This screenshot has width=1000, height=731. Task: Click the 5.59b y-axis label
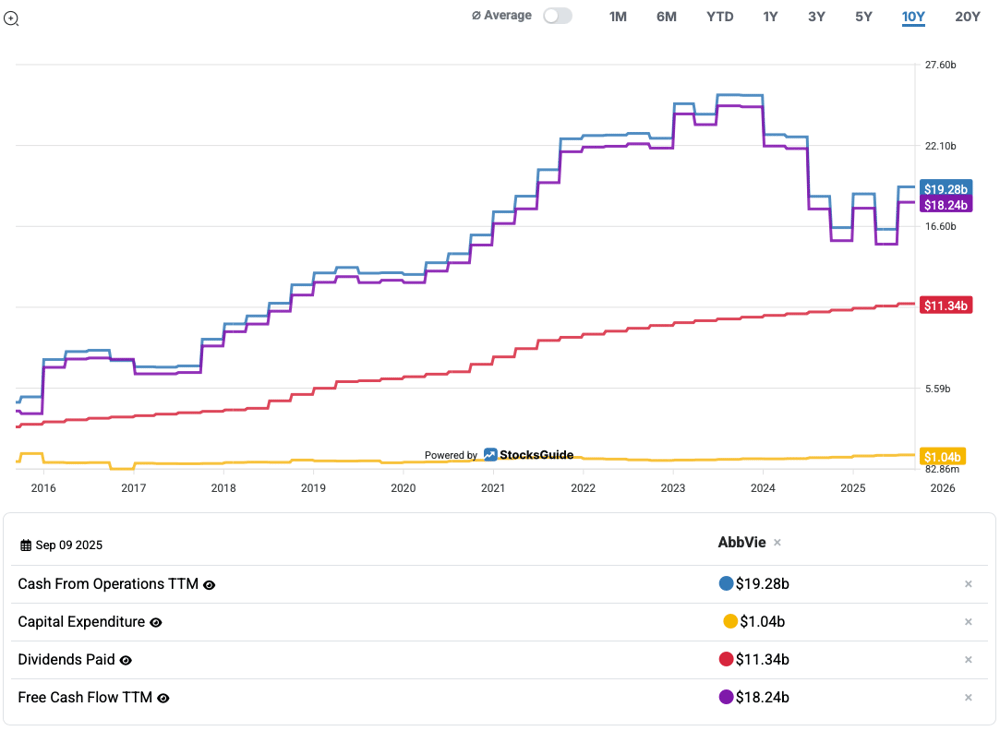[x=938, y=388]
